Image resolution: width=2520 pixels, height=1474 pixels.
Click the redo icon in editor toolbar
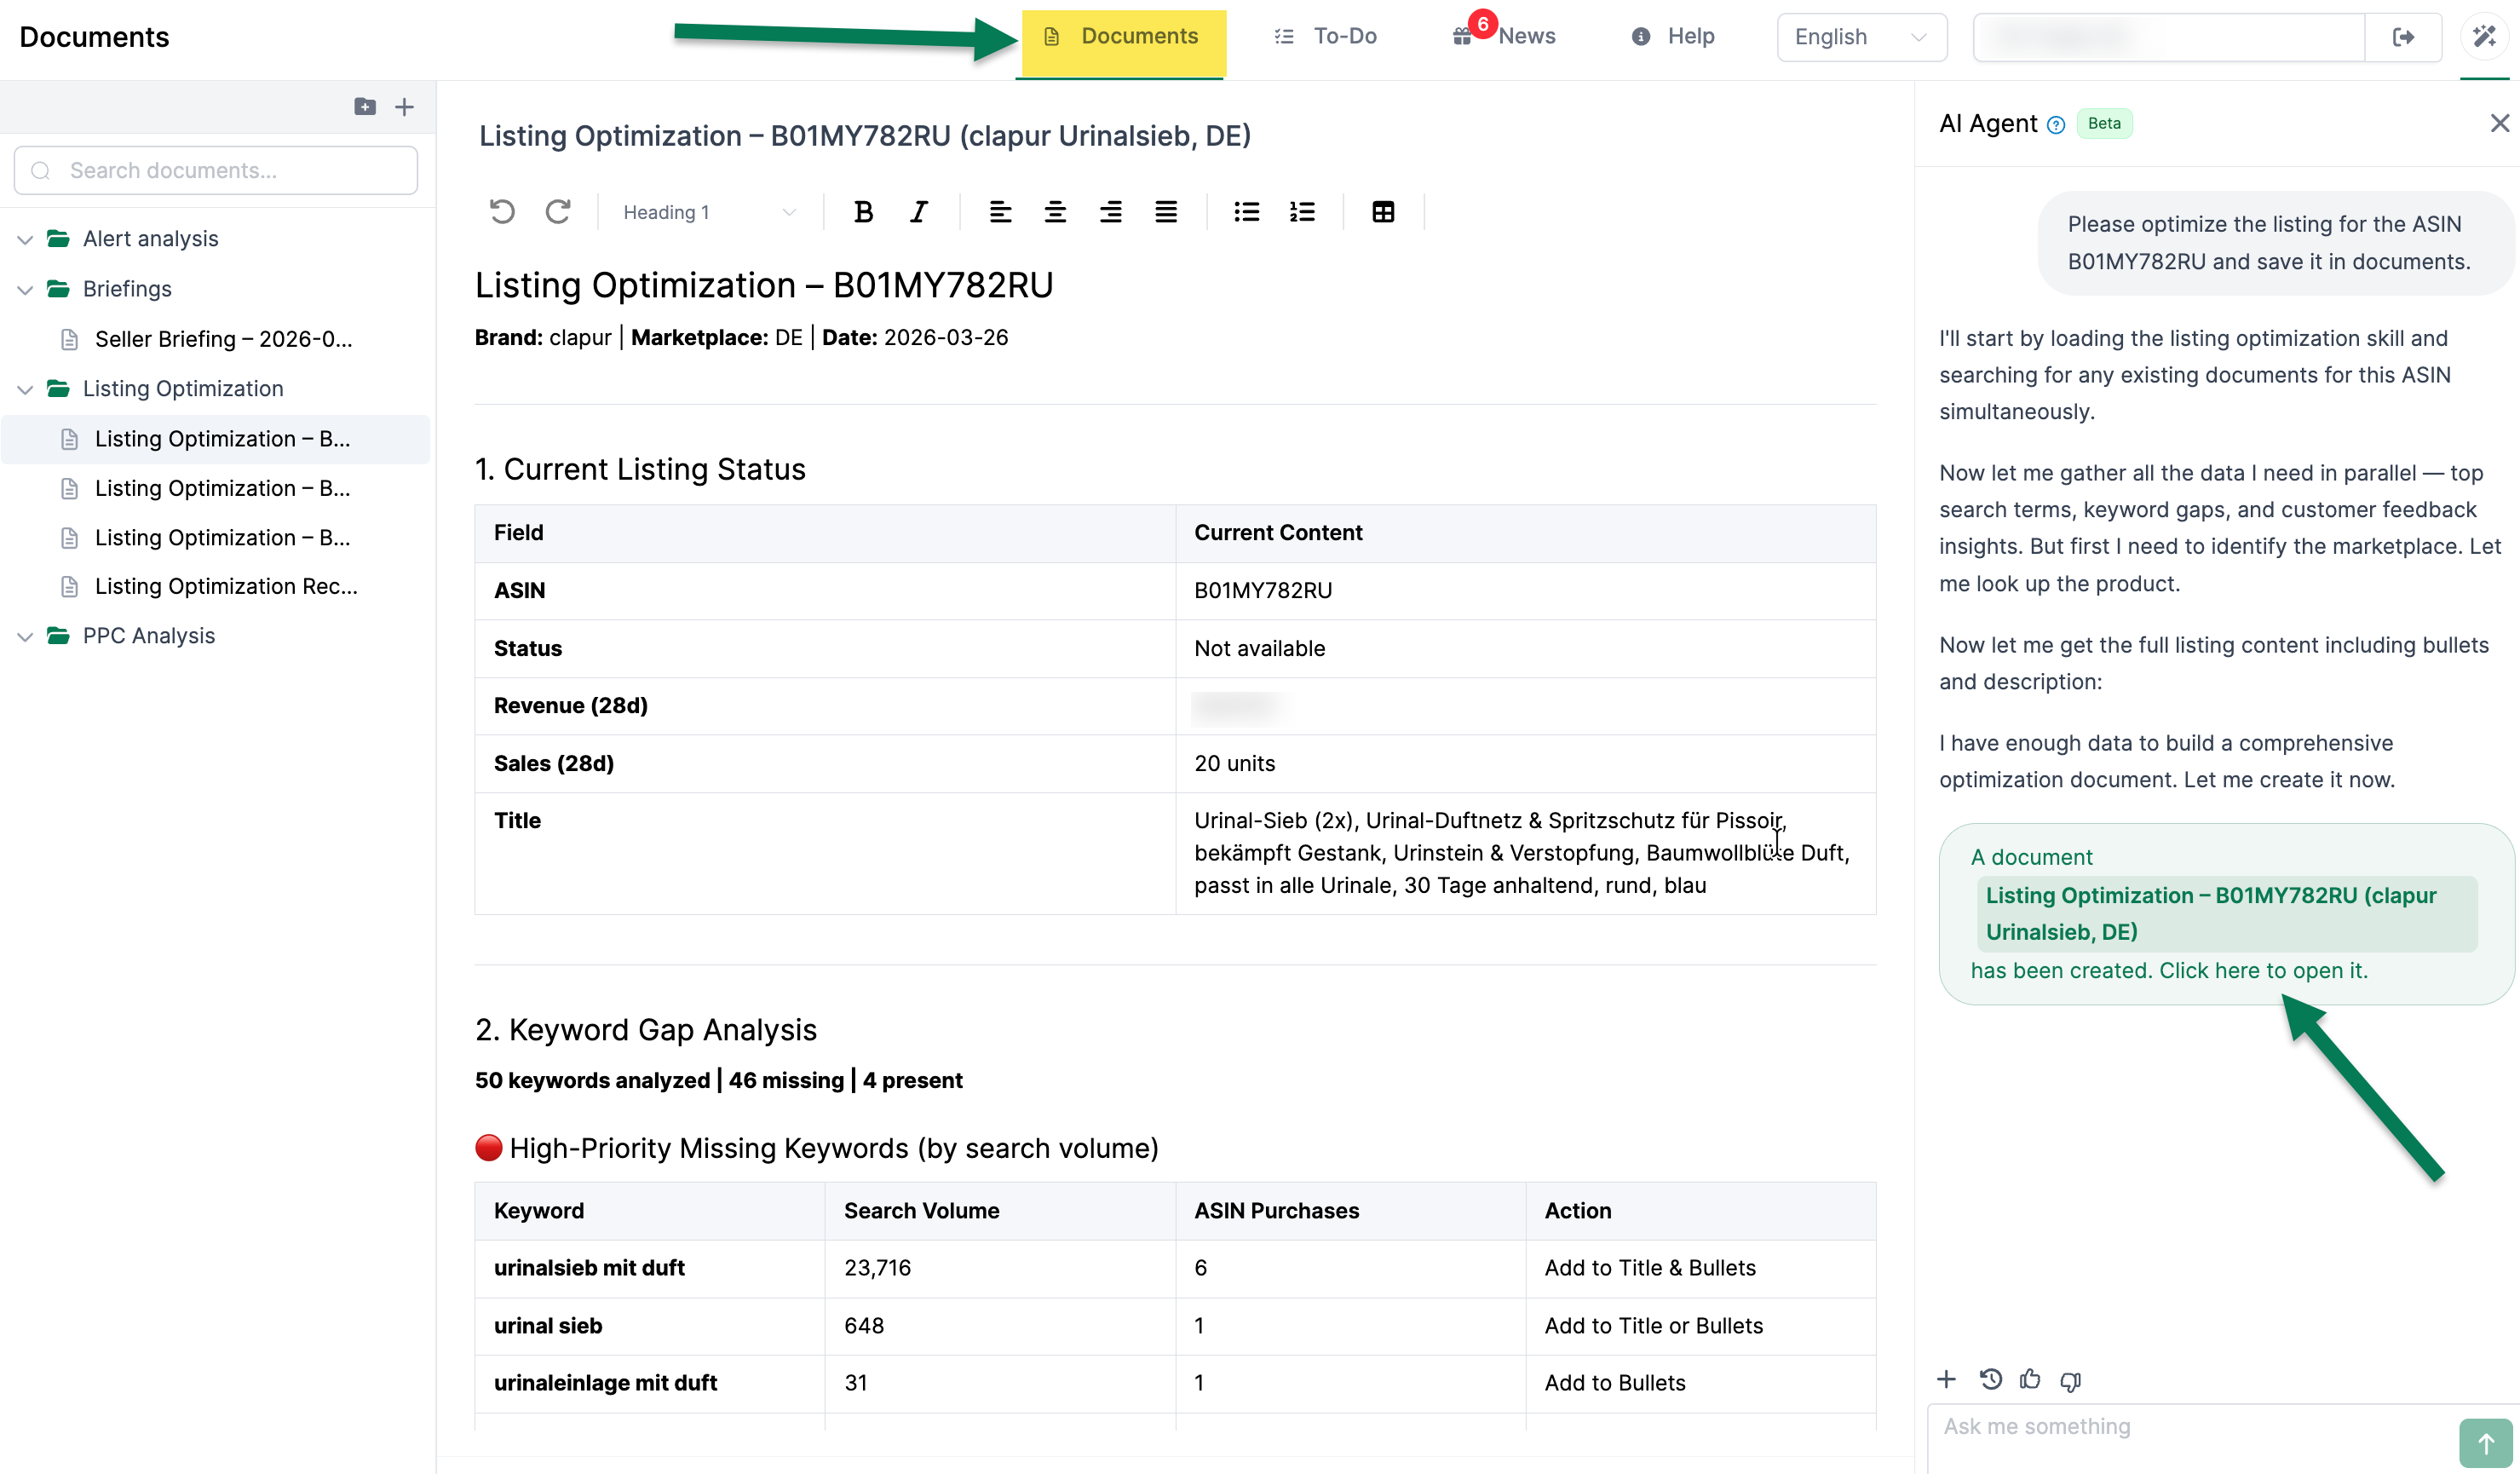click(558, 212)
